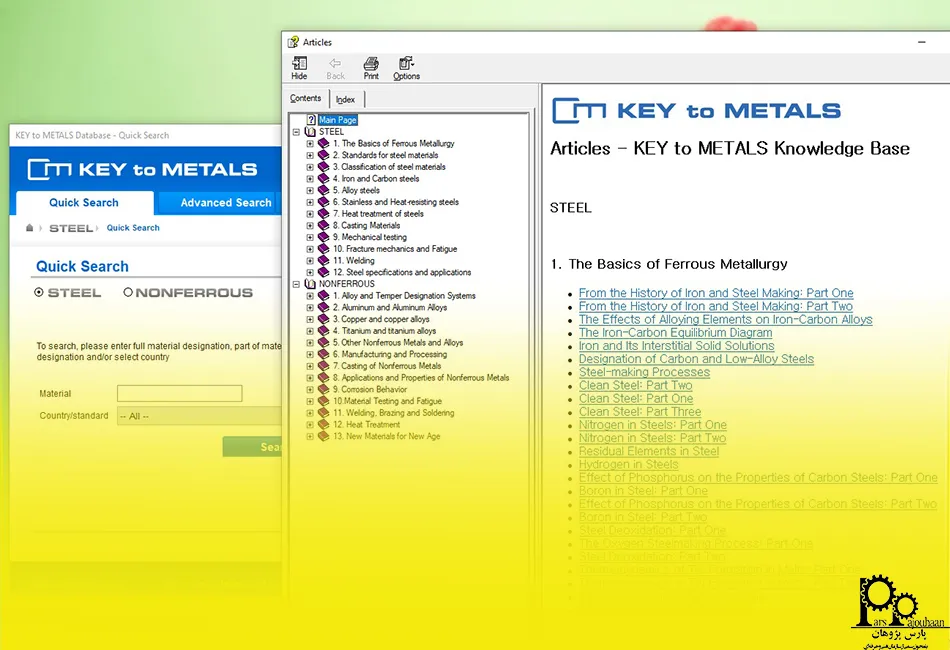Click the Articles window title icon

(x=293, y=42)
